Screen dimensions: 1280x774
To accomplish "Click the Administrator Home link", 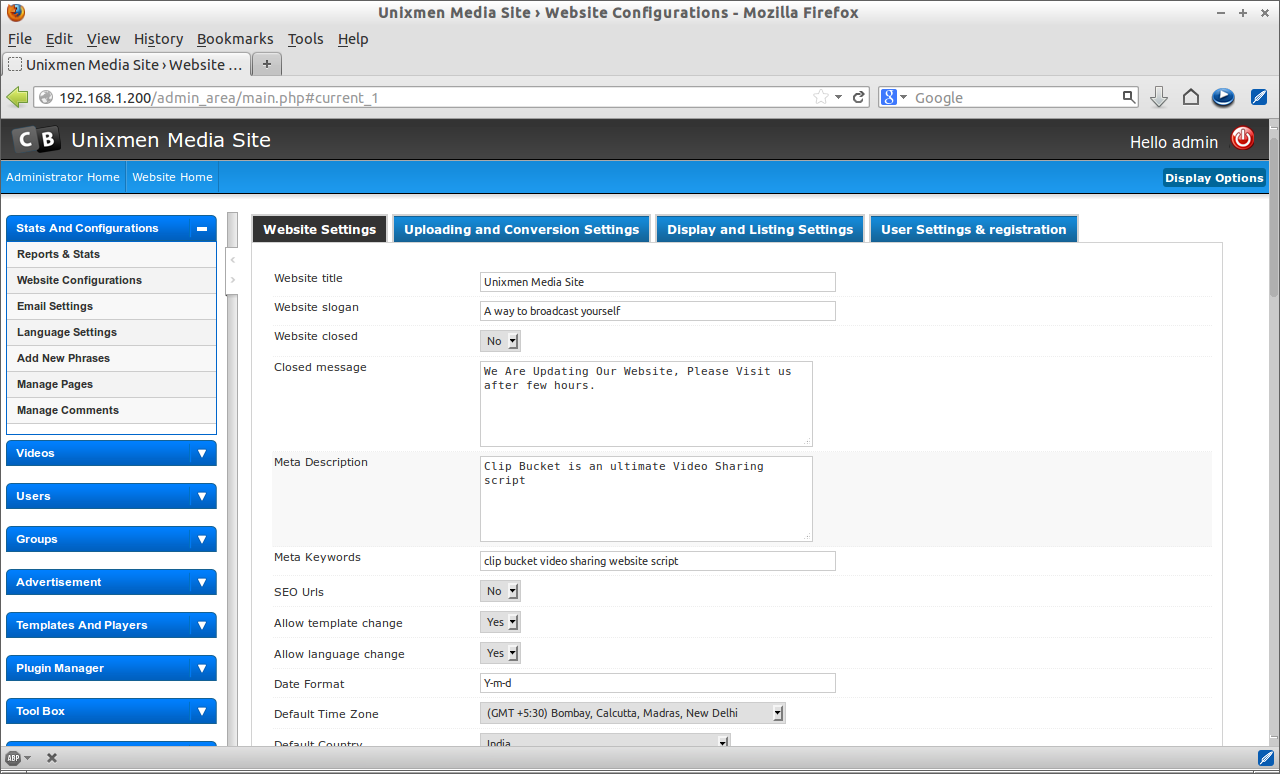I will (x=63, y=177).
